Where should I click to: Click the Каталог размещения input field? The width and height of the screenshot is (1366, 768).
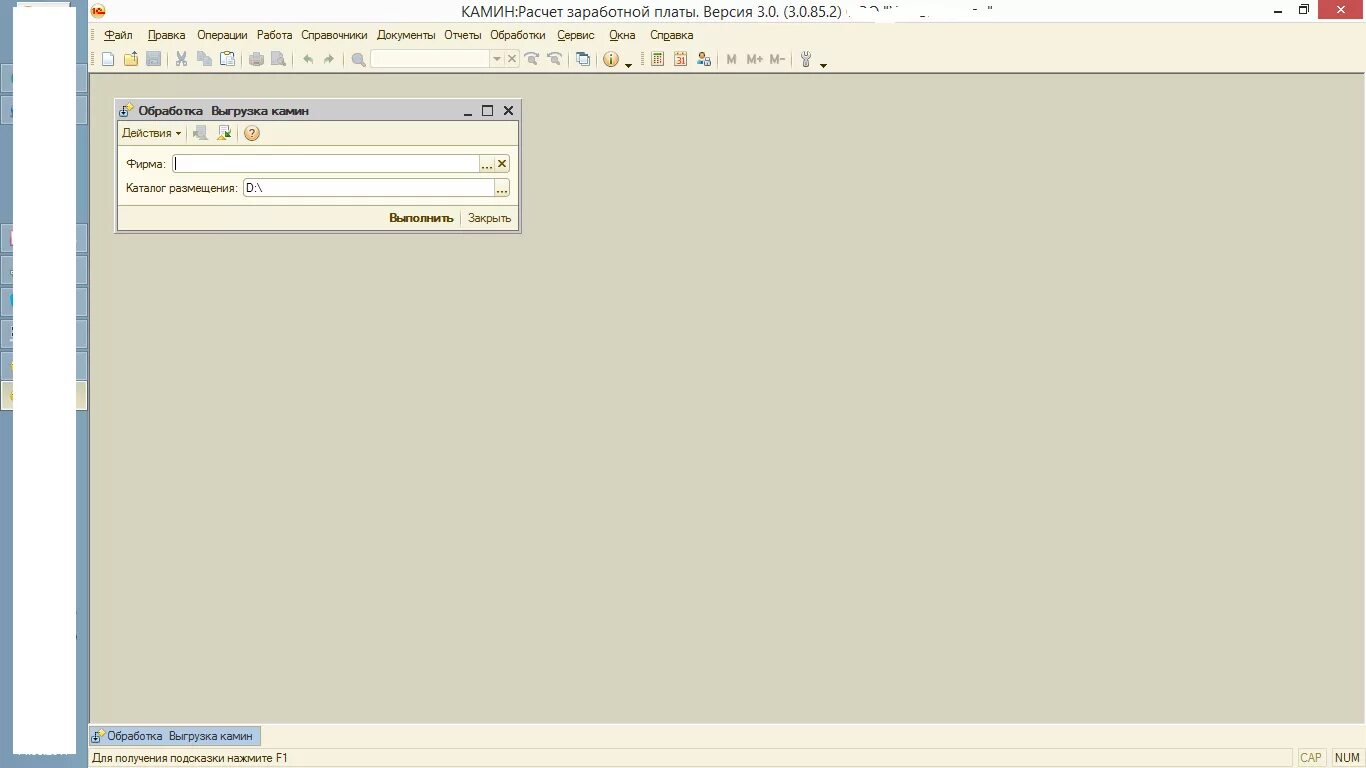coord(369,188)
